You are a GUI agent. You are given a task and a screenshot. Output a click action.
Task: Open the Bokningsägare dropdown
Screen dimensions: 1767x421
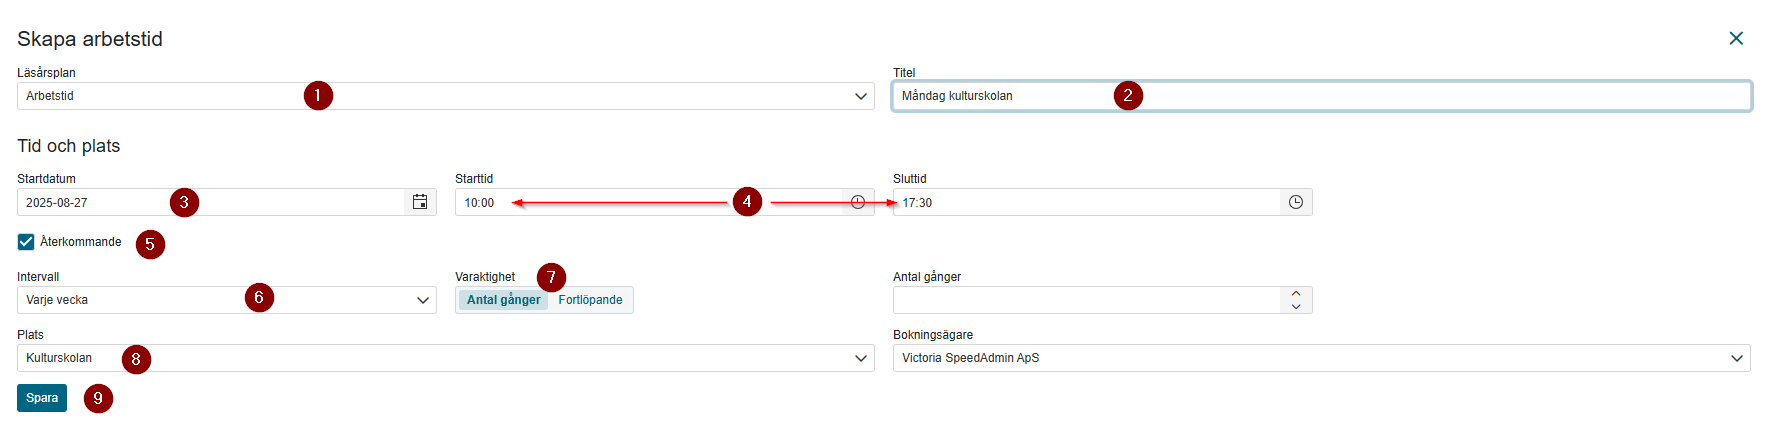tap(1322, 358)
